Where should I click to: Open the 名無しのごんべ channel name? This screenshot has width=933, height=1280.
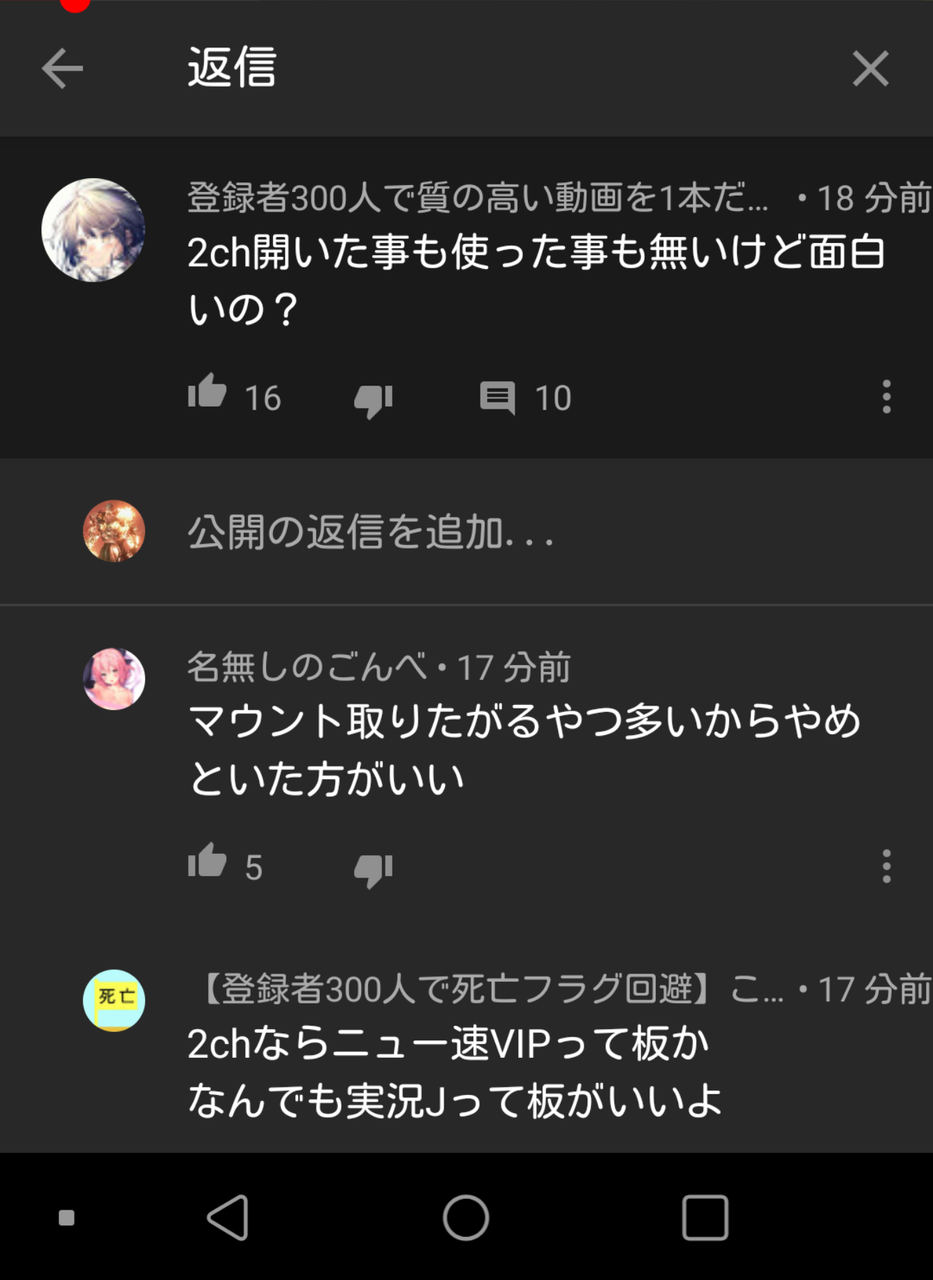pyautogui.click(x=311, y=667)
